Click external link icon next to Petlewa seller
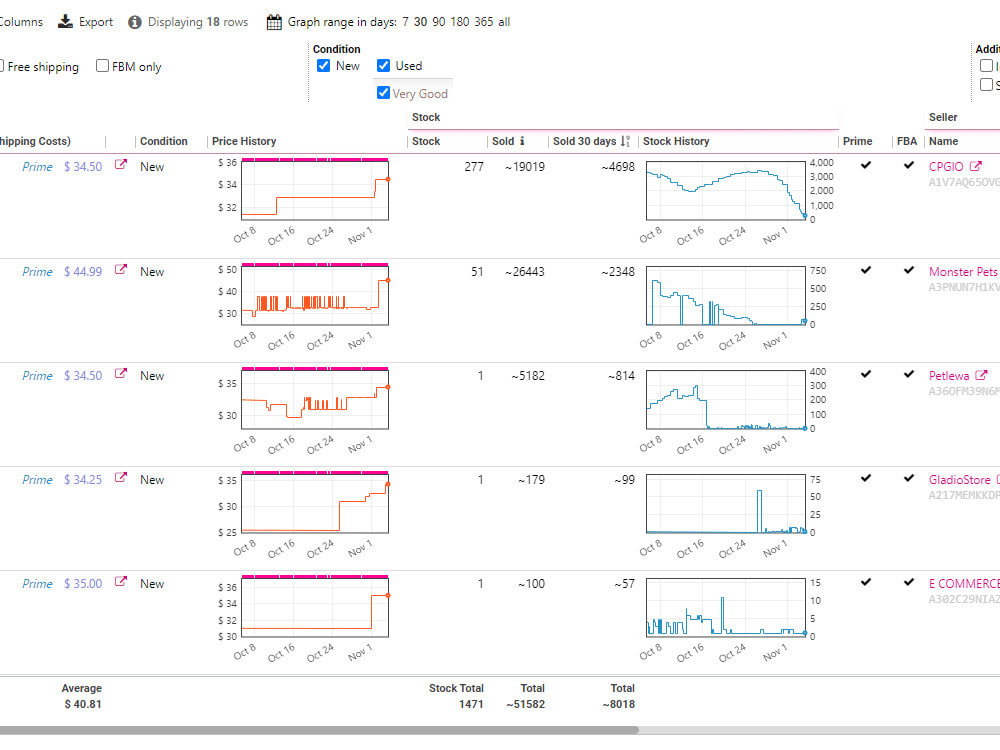 (981, 375)
